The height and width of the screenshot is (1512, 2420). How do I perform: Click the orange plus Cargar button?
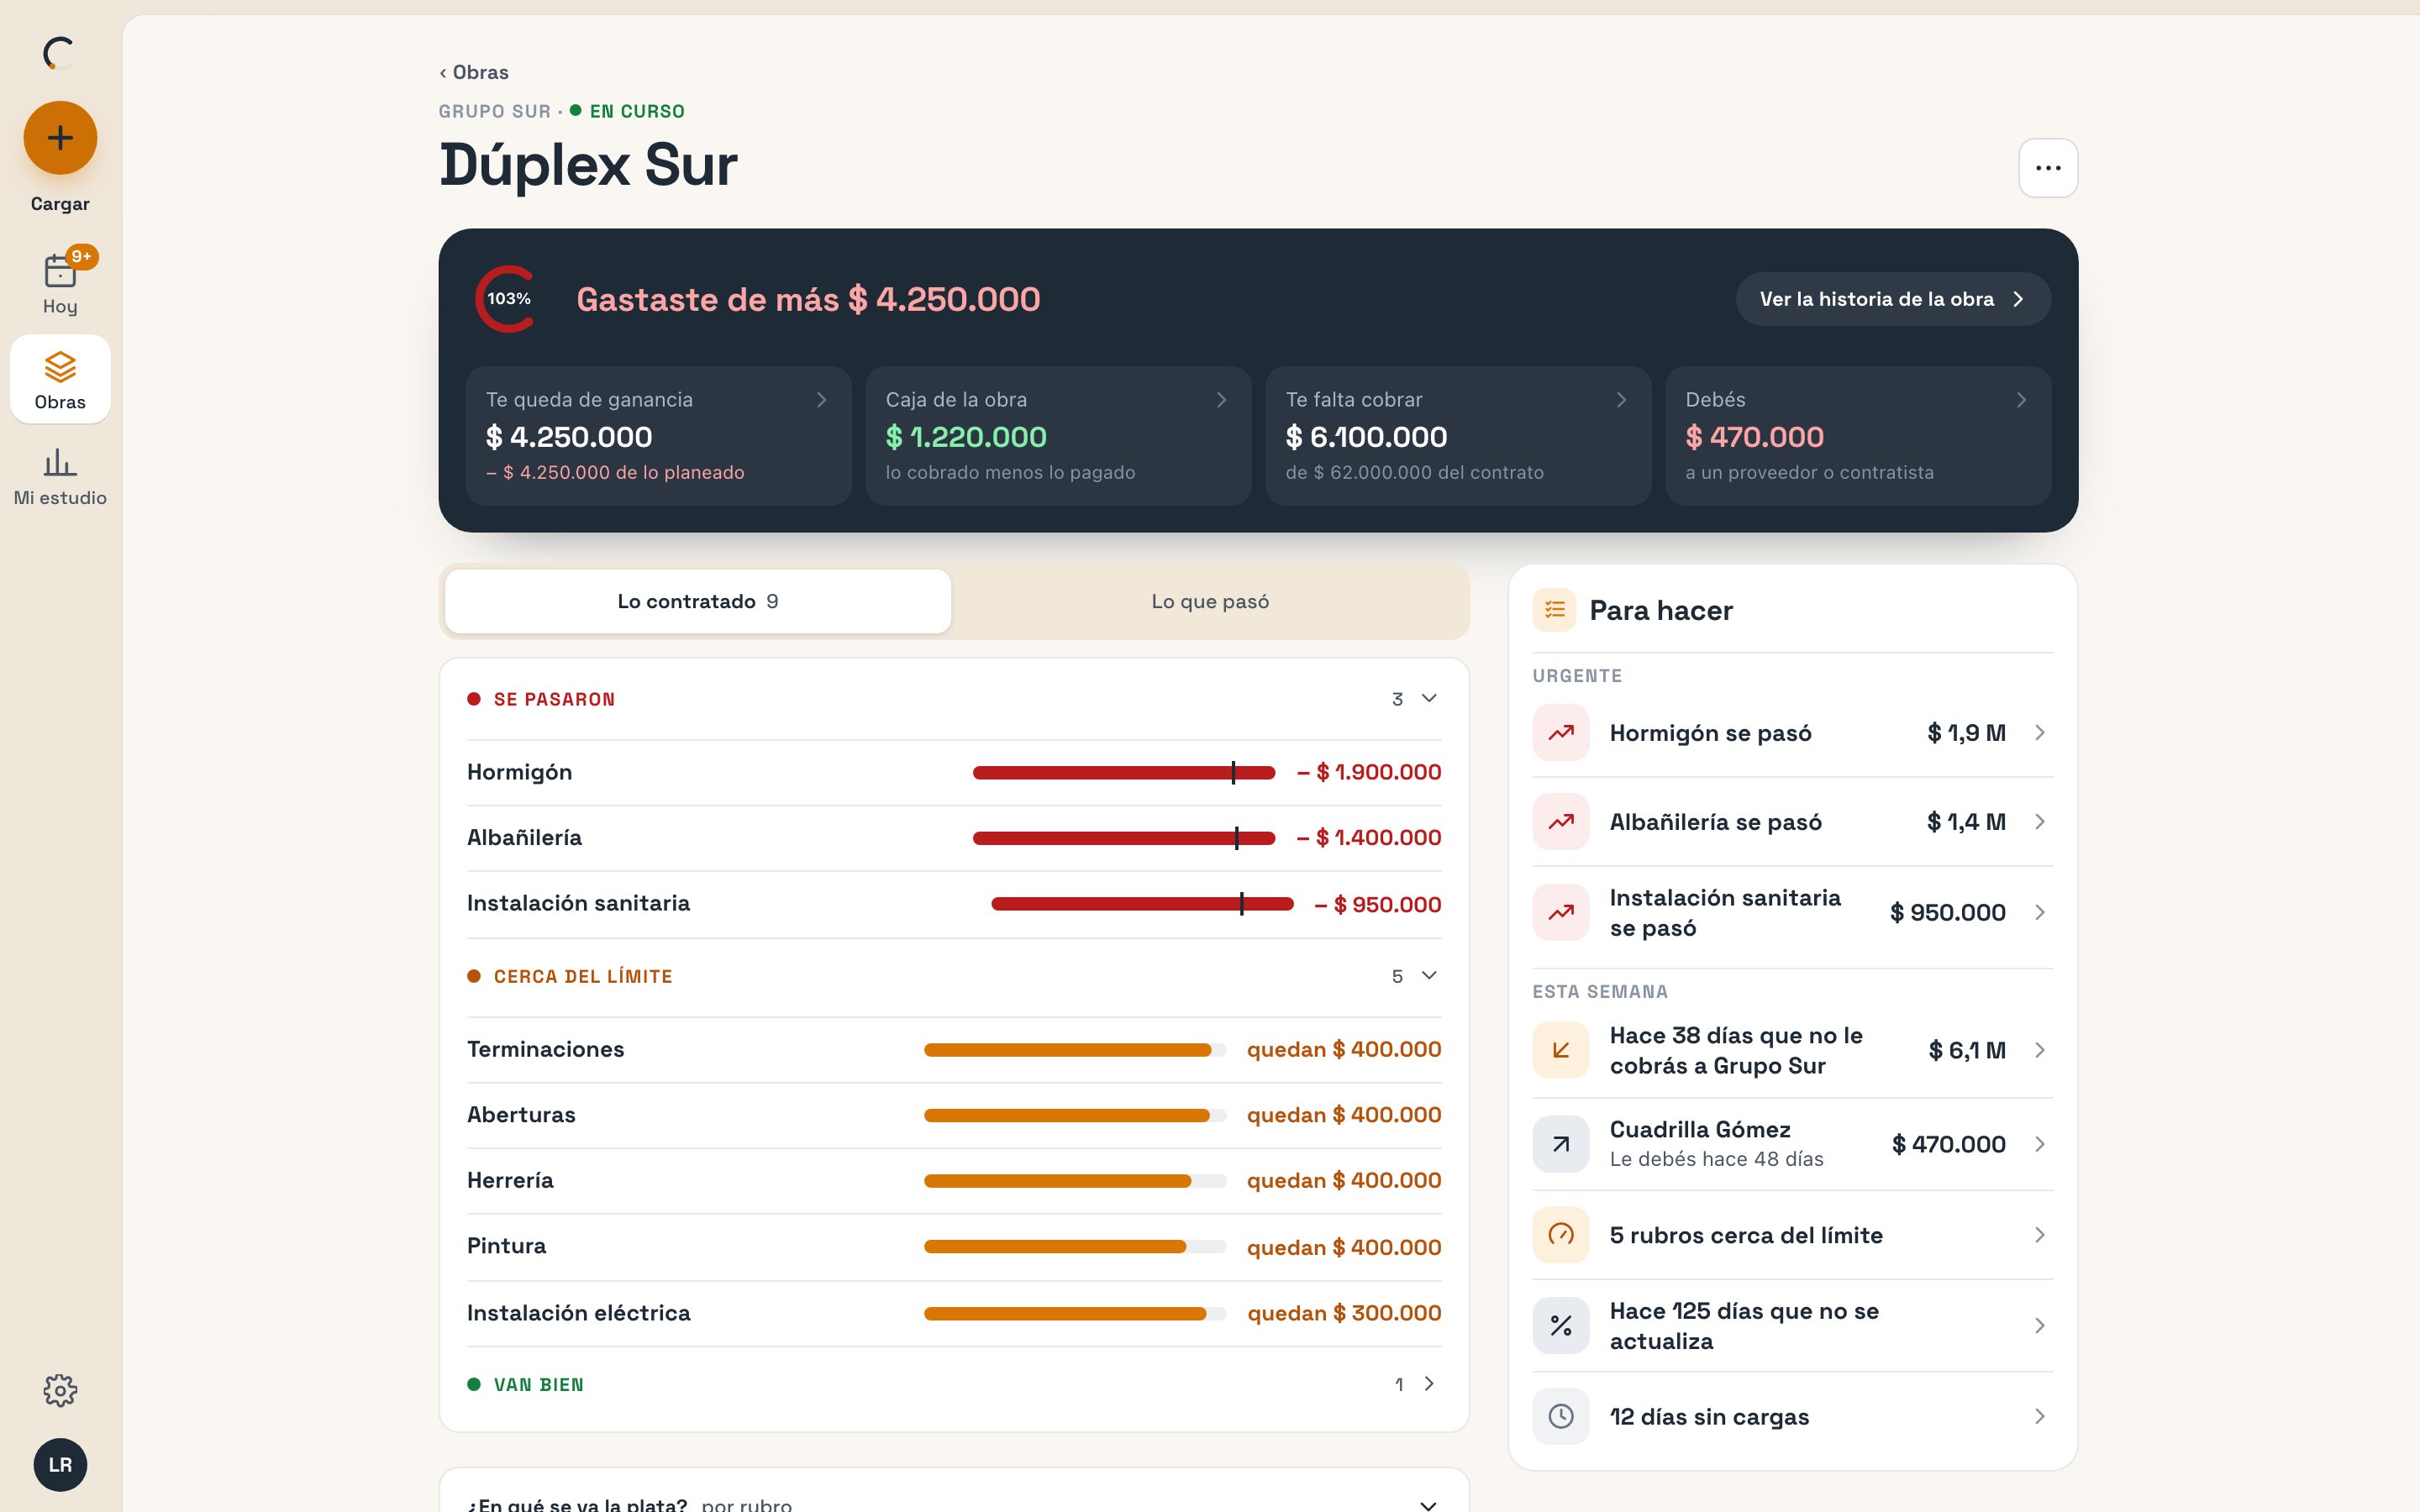pos(60,137)
